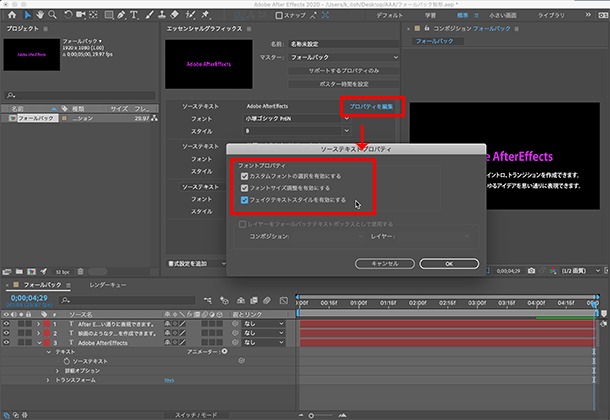This screenshot has height=420, width=610.
Task: Switch to the ライブラリ workspace
Action: point(551,15)
